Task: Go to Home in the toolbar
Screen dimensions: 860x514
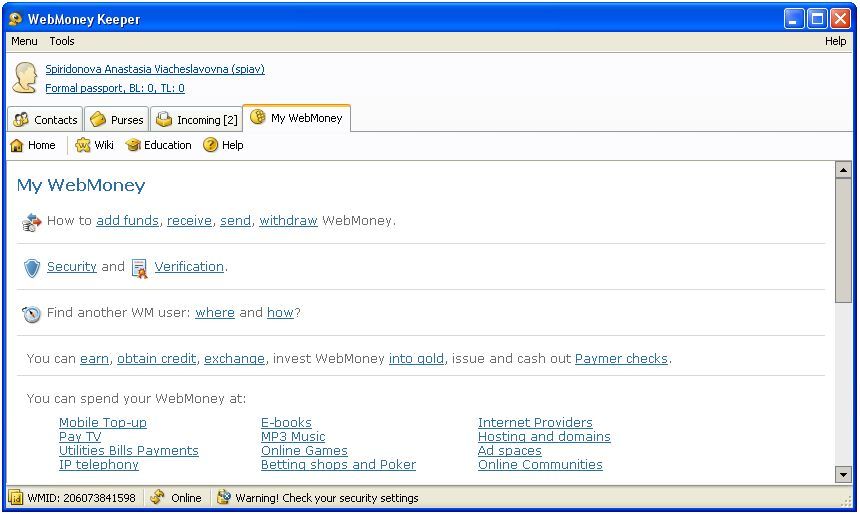Action: coord(33,145)
